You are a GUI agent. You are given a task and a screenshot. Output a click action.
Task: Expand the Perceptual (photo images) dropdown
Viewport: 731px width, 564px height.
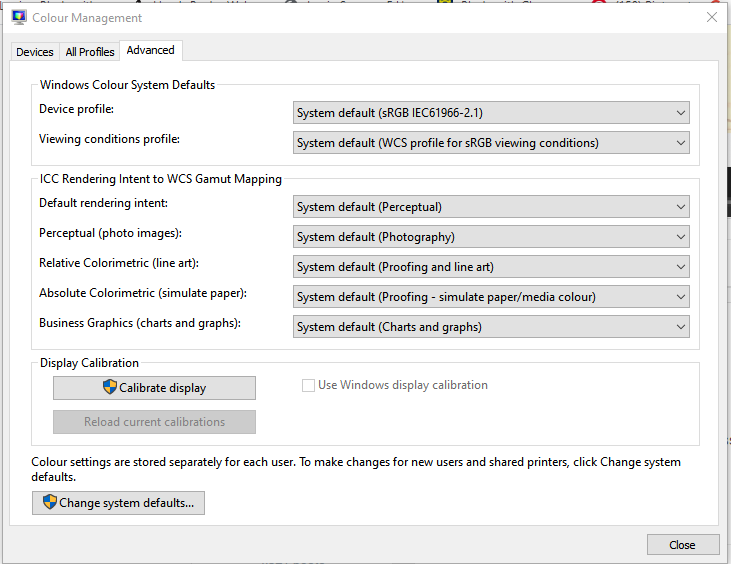point(491,237)
